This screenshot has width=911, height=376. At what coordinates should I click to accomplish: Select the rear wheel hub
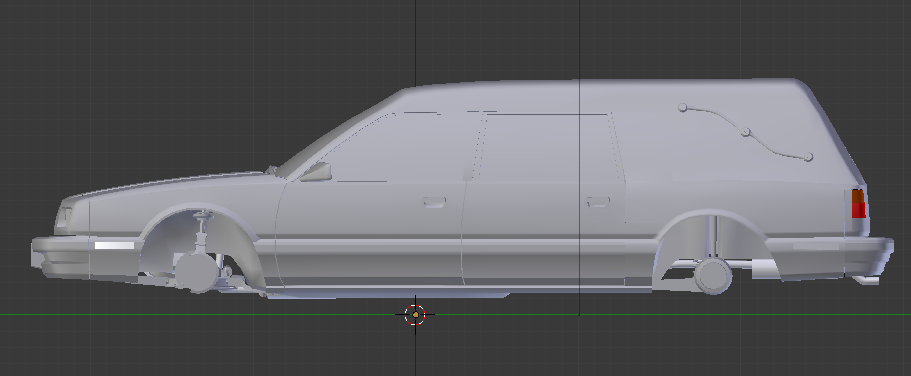coord(713,275)
